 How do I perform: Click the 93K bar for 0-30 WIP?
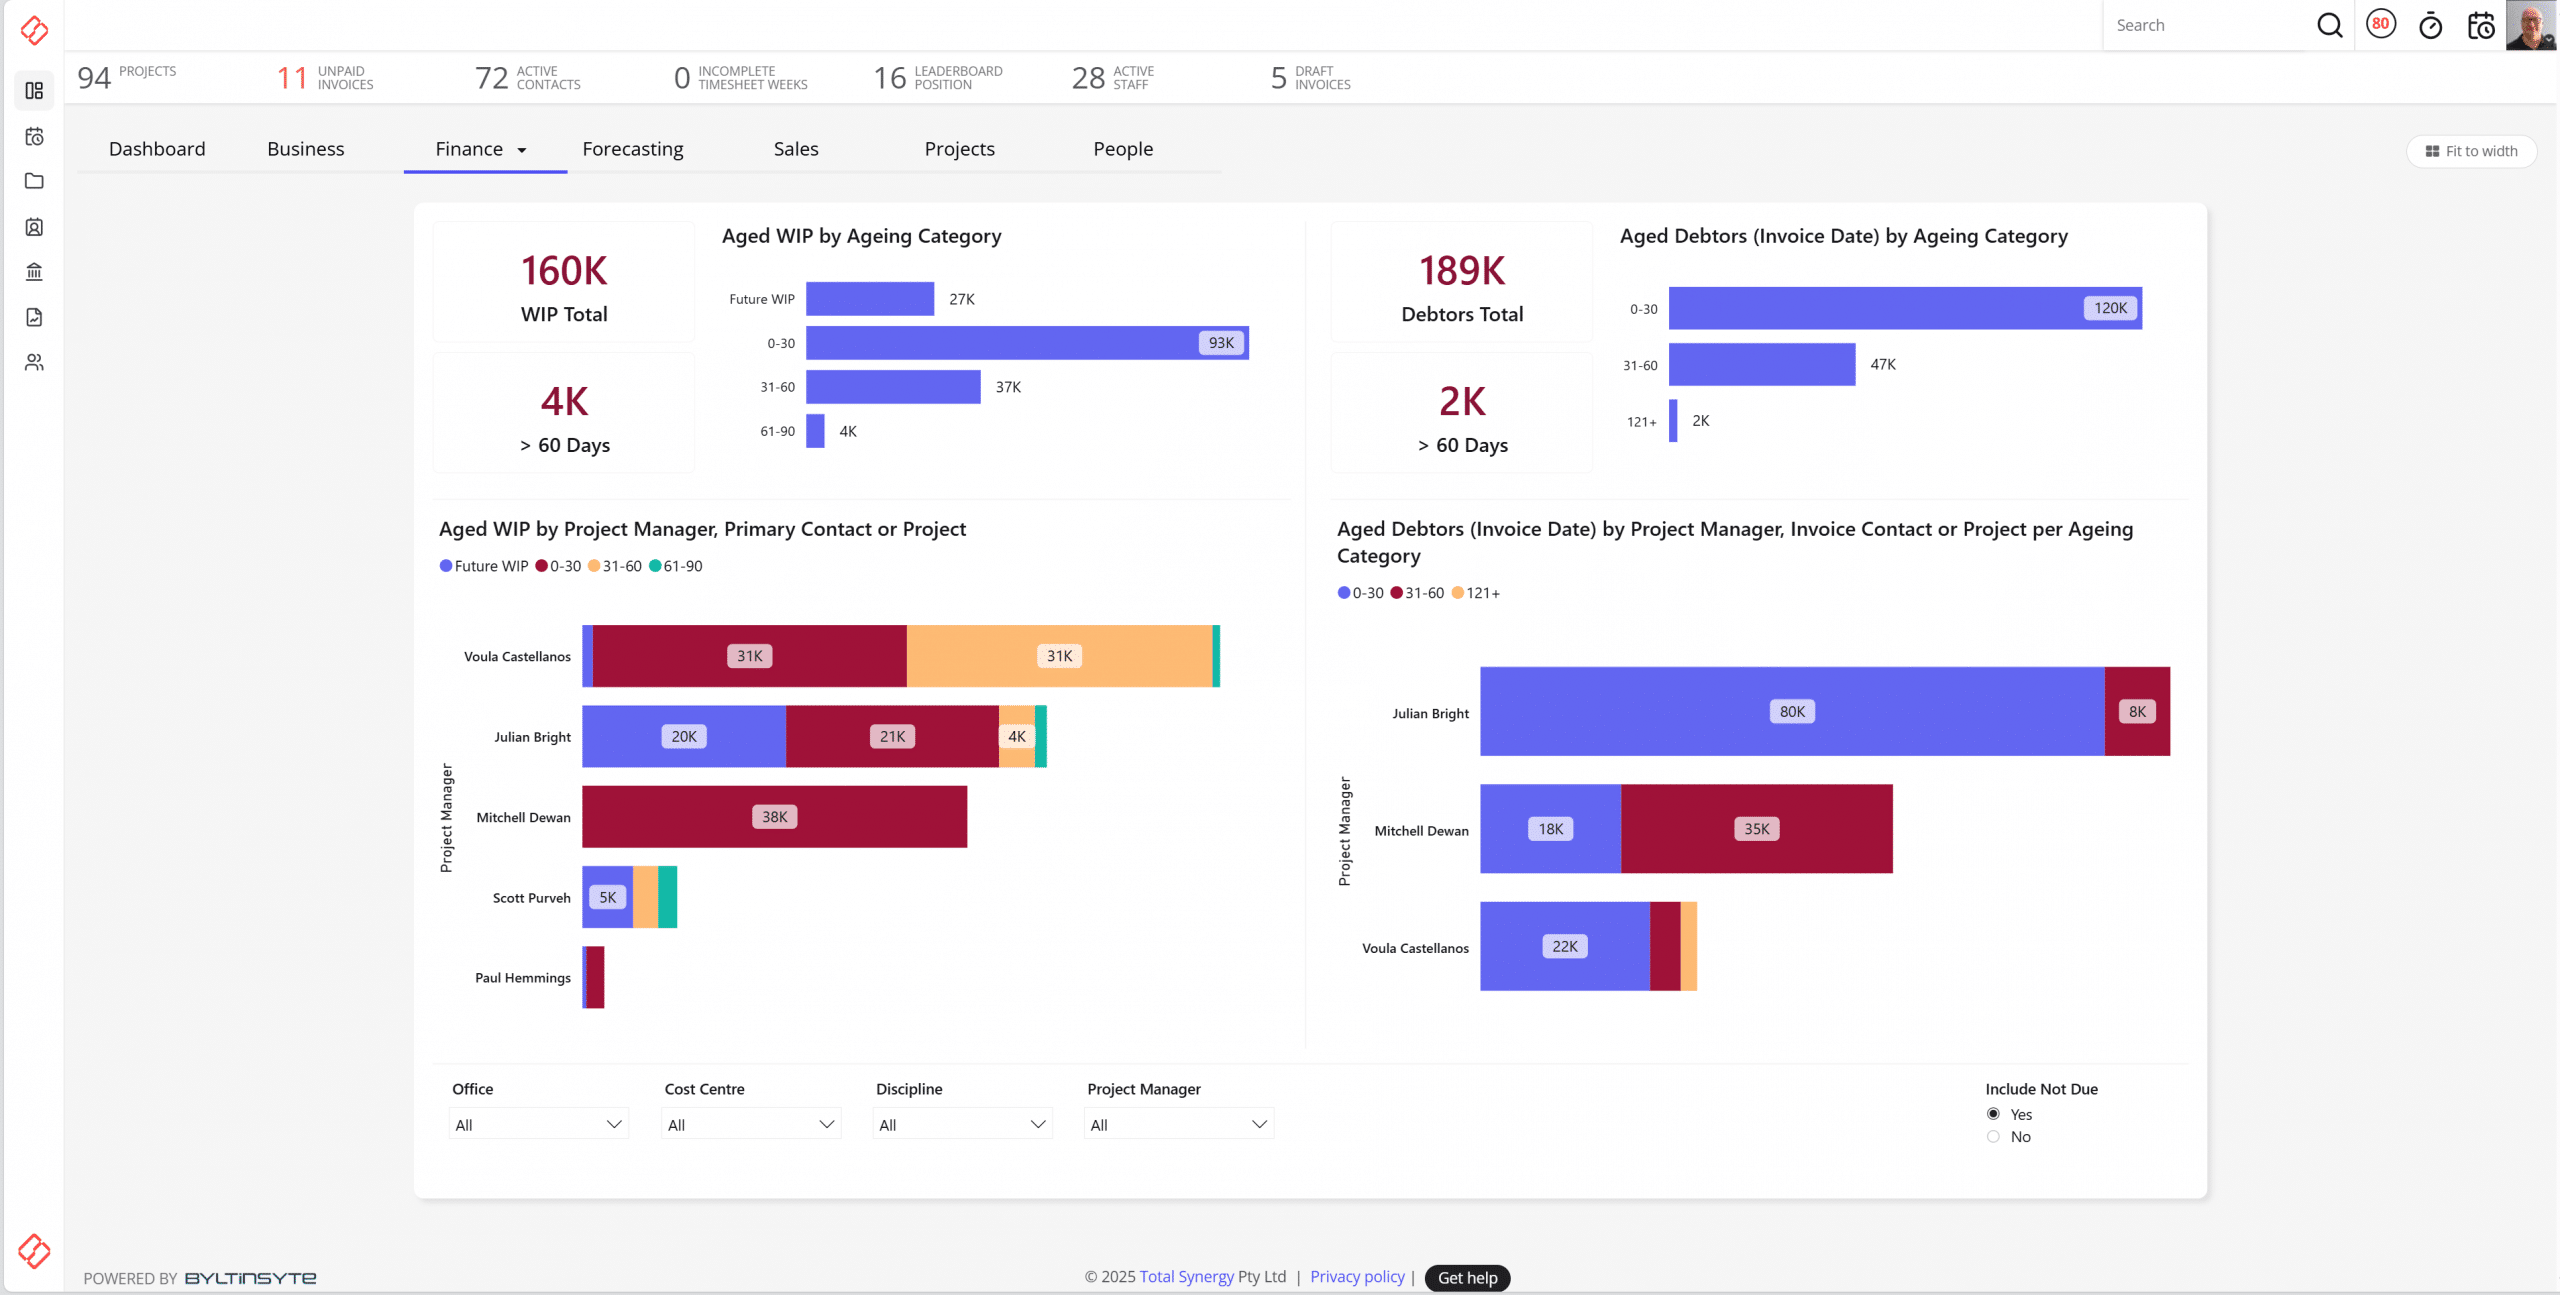coord(1026,343)
